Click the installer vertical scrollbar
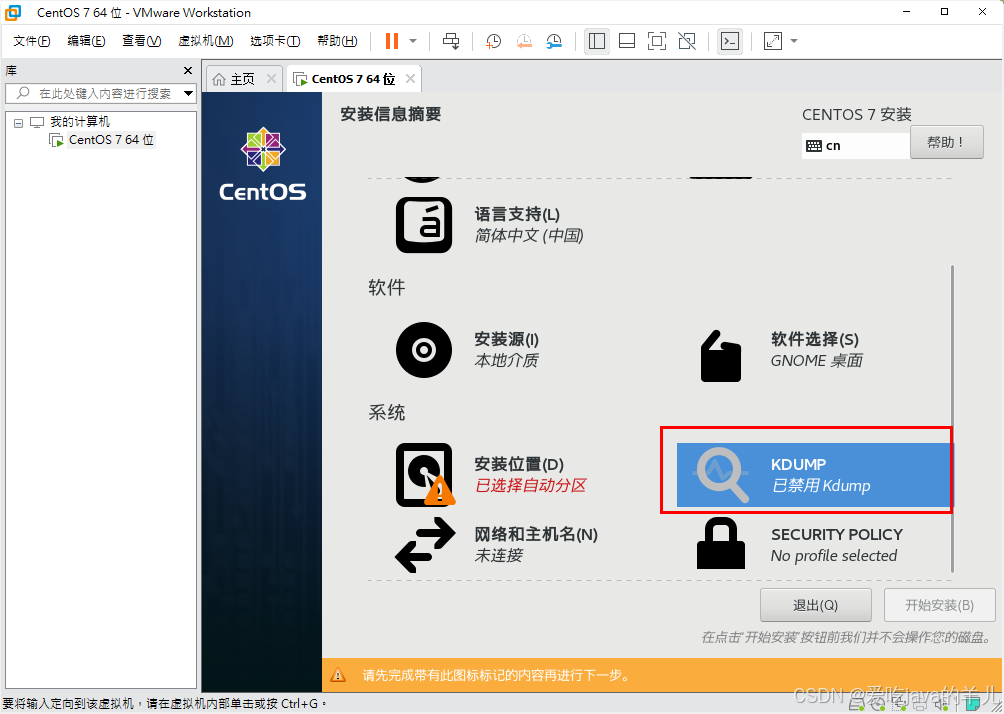1004x714 pixels. click(952, 419)
